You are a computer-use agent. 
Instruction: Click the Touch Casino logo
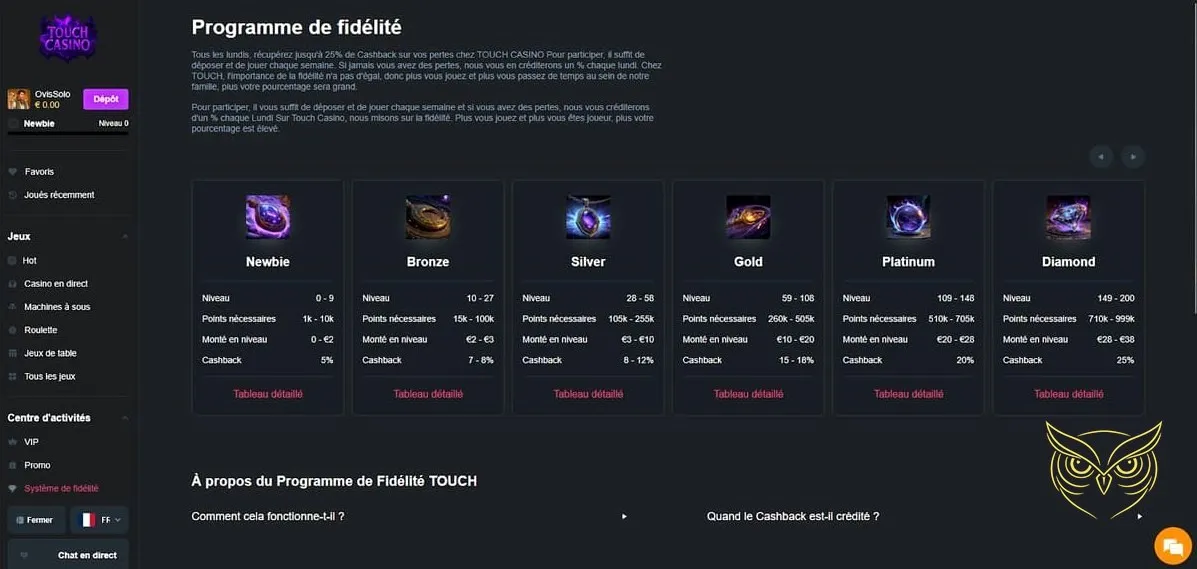coord(67,39)
